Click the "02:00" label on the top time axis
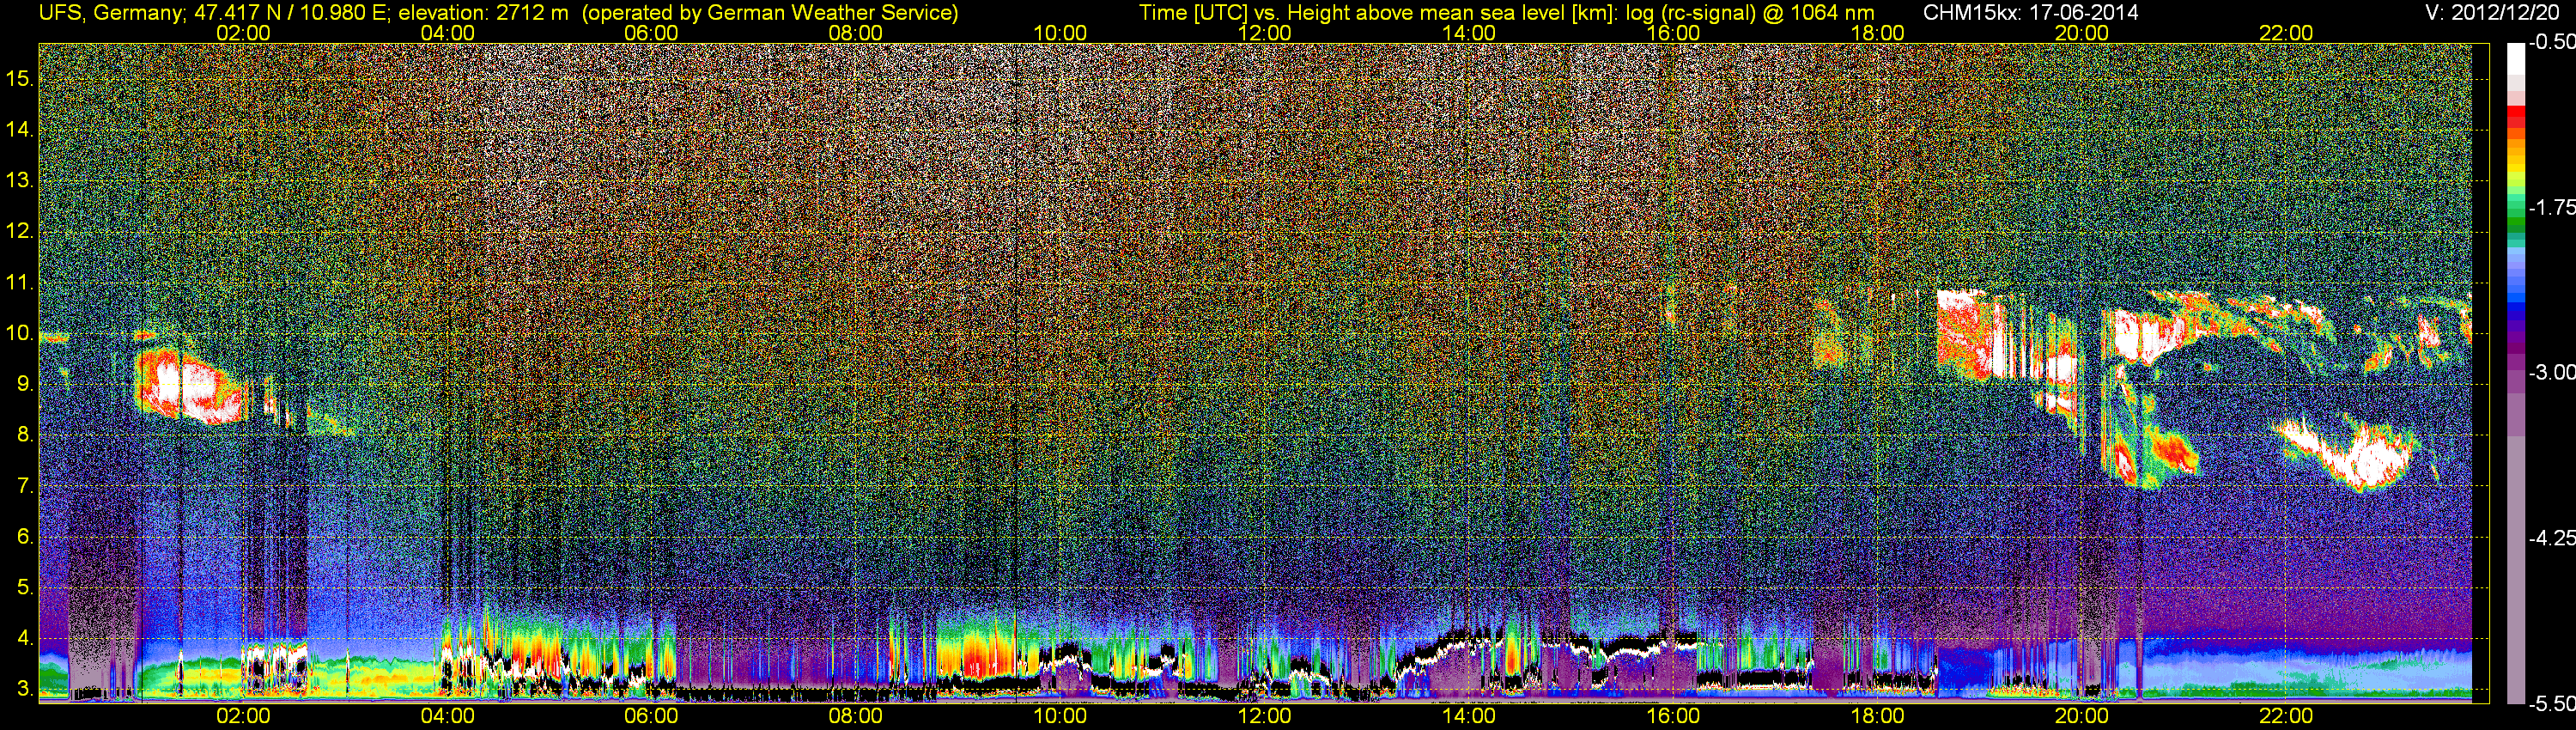Viewport: 2576px width, 730px height. (243, 33)
